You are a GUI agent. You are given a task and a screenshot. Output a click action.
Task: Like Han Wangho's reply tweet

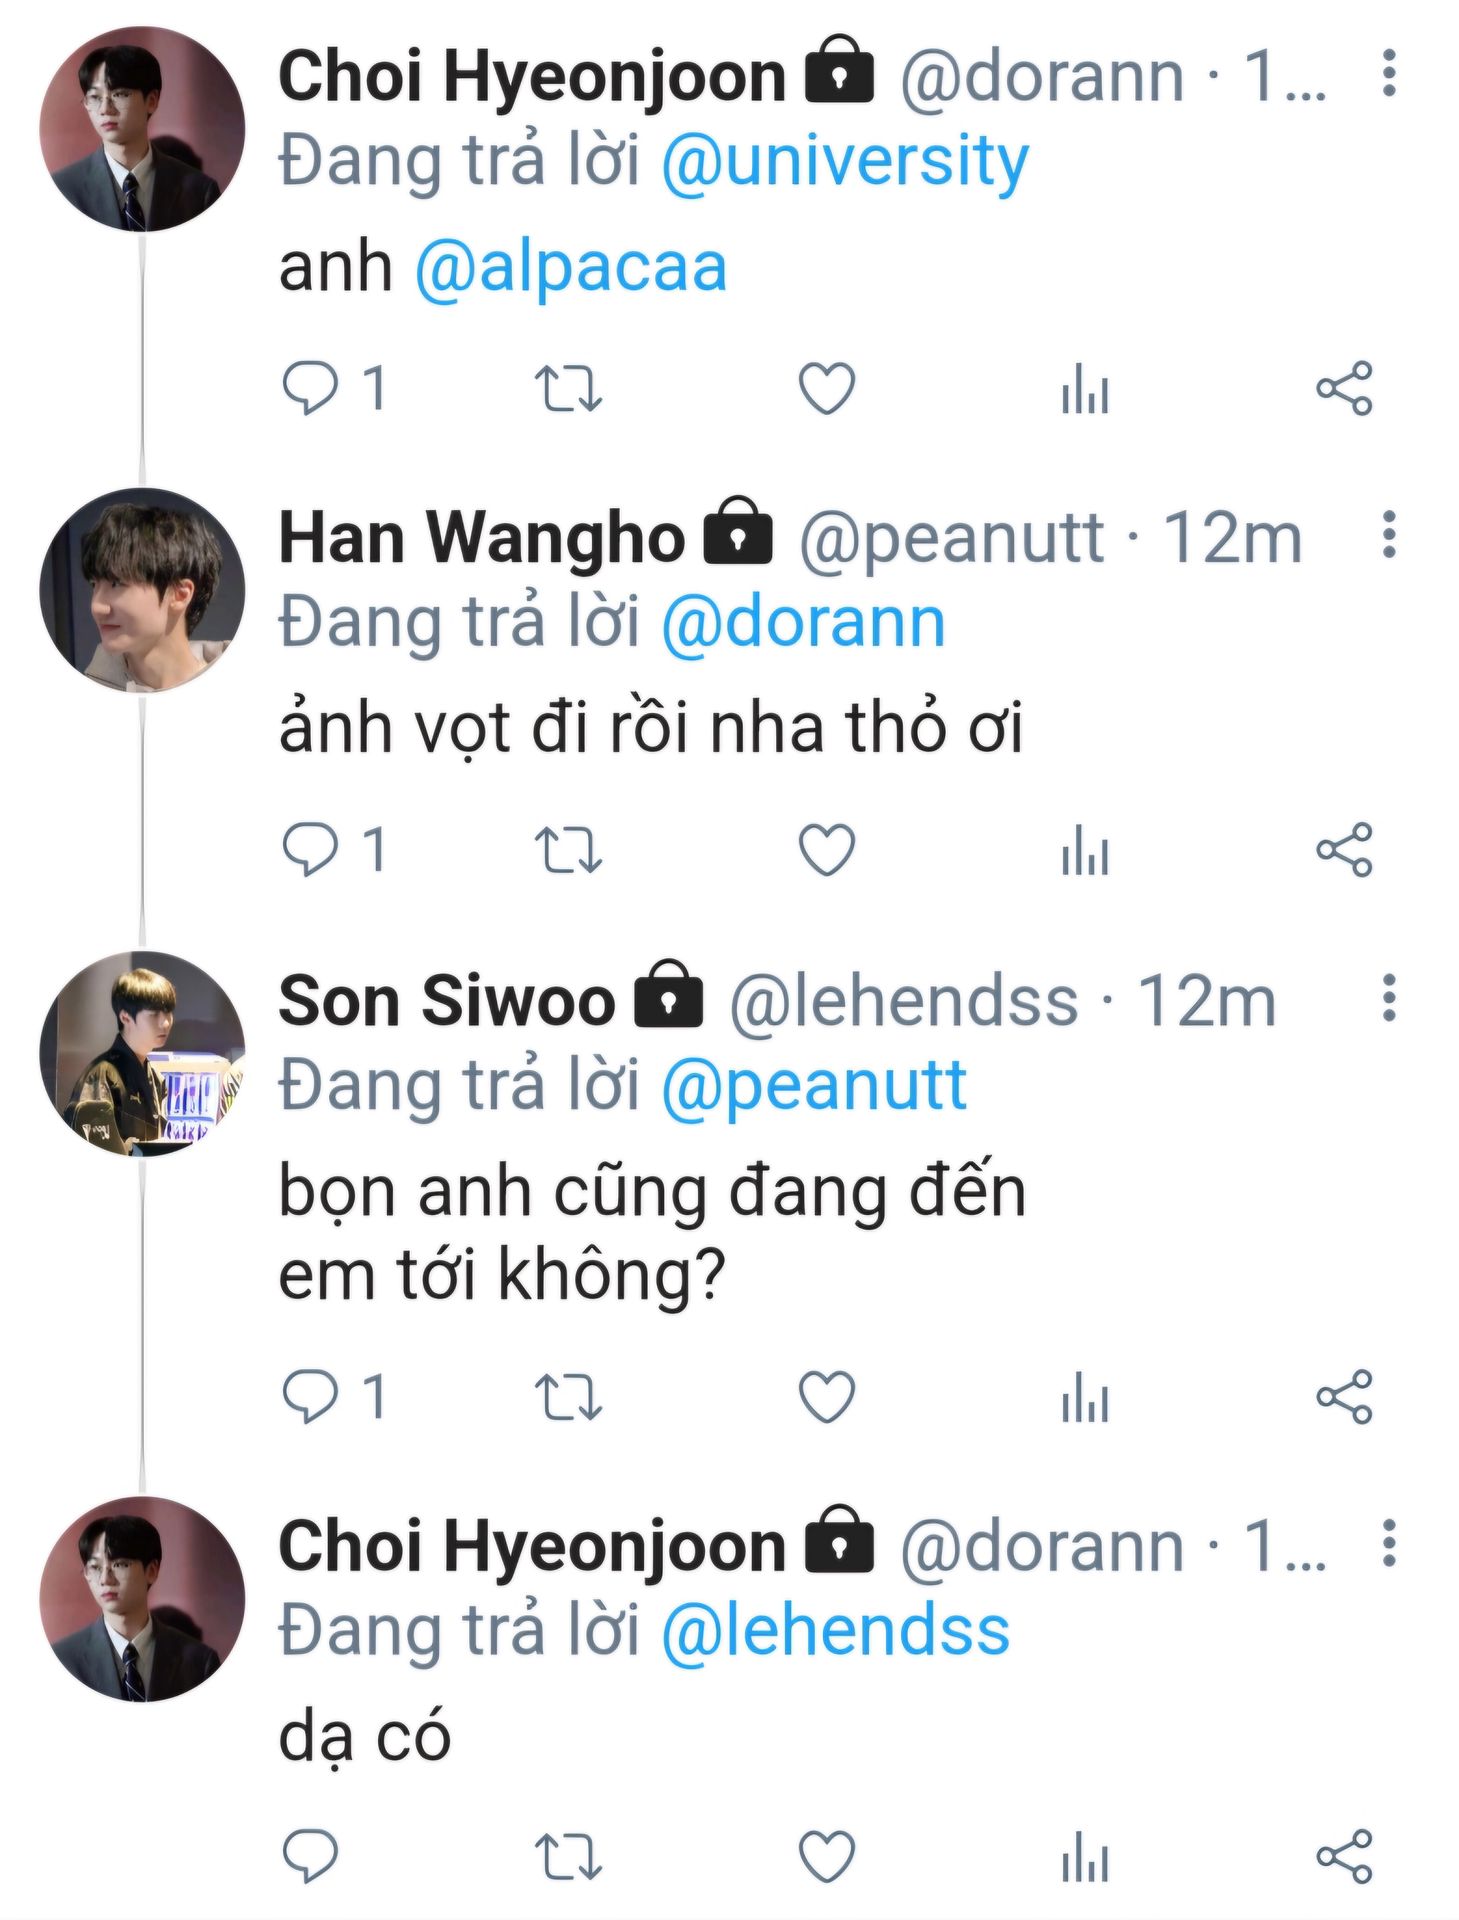pos(827,850)
